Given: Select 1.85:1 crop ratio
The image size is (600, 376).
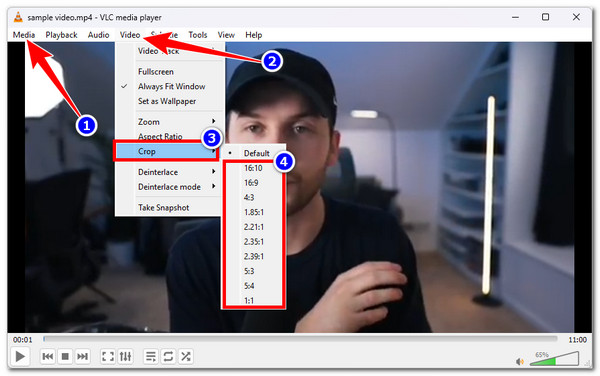Looking at the screenshot, I should coord(254,212).
